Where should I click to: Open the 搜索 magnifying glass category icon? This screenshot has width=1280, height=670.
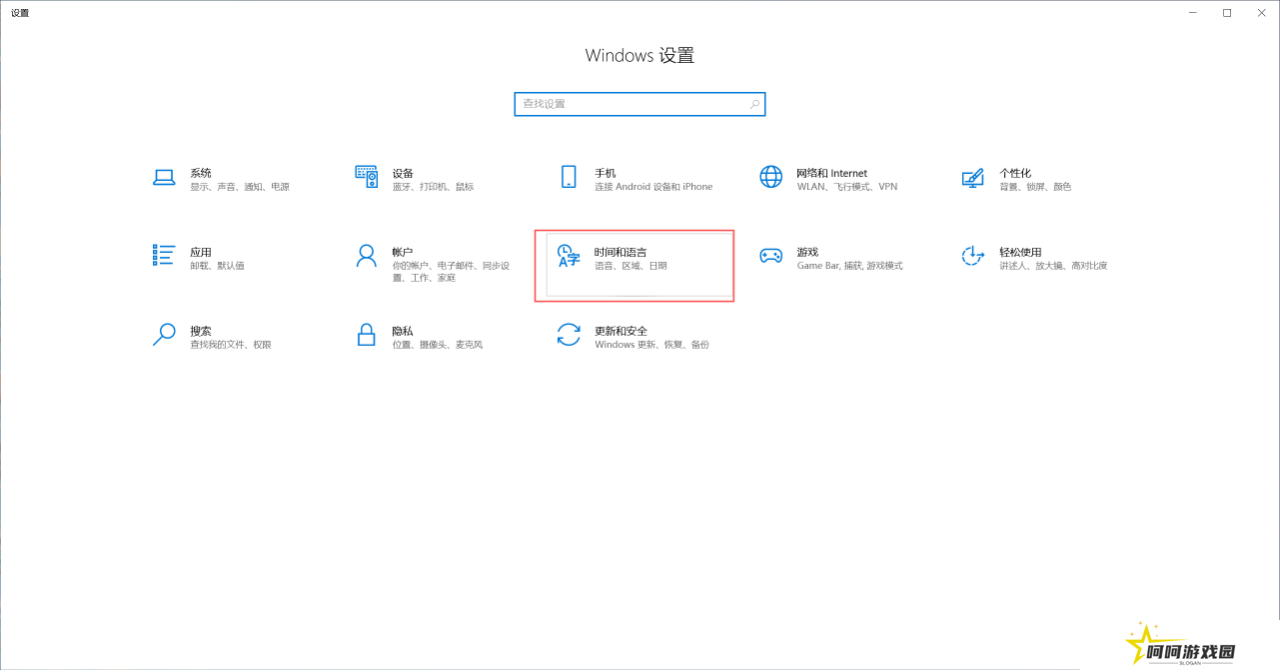click(x=164, y=334)
